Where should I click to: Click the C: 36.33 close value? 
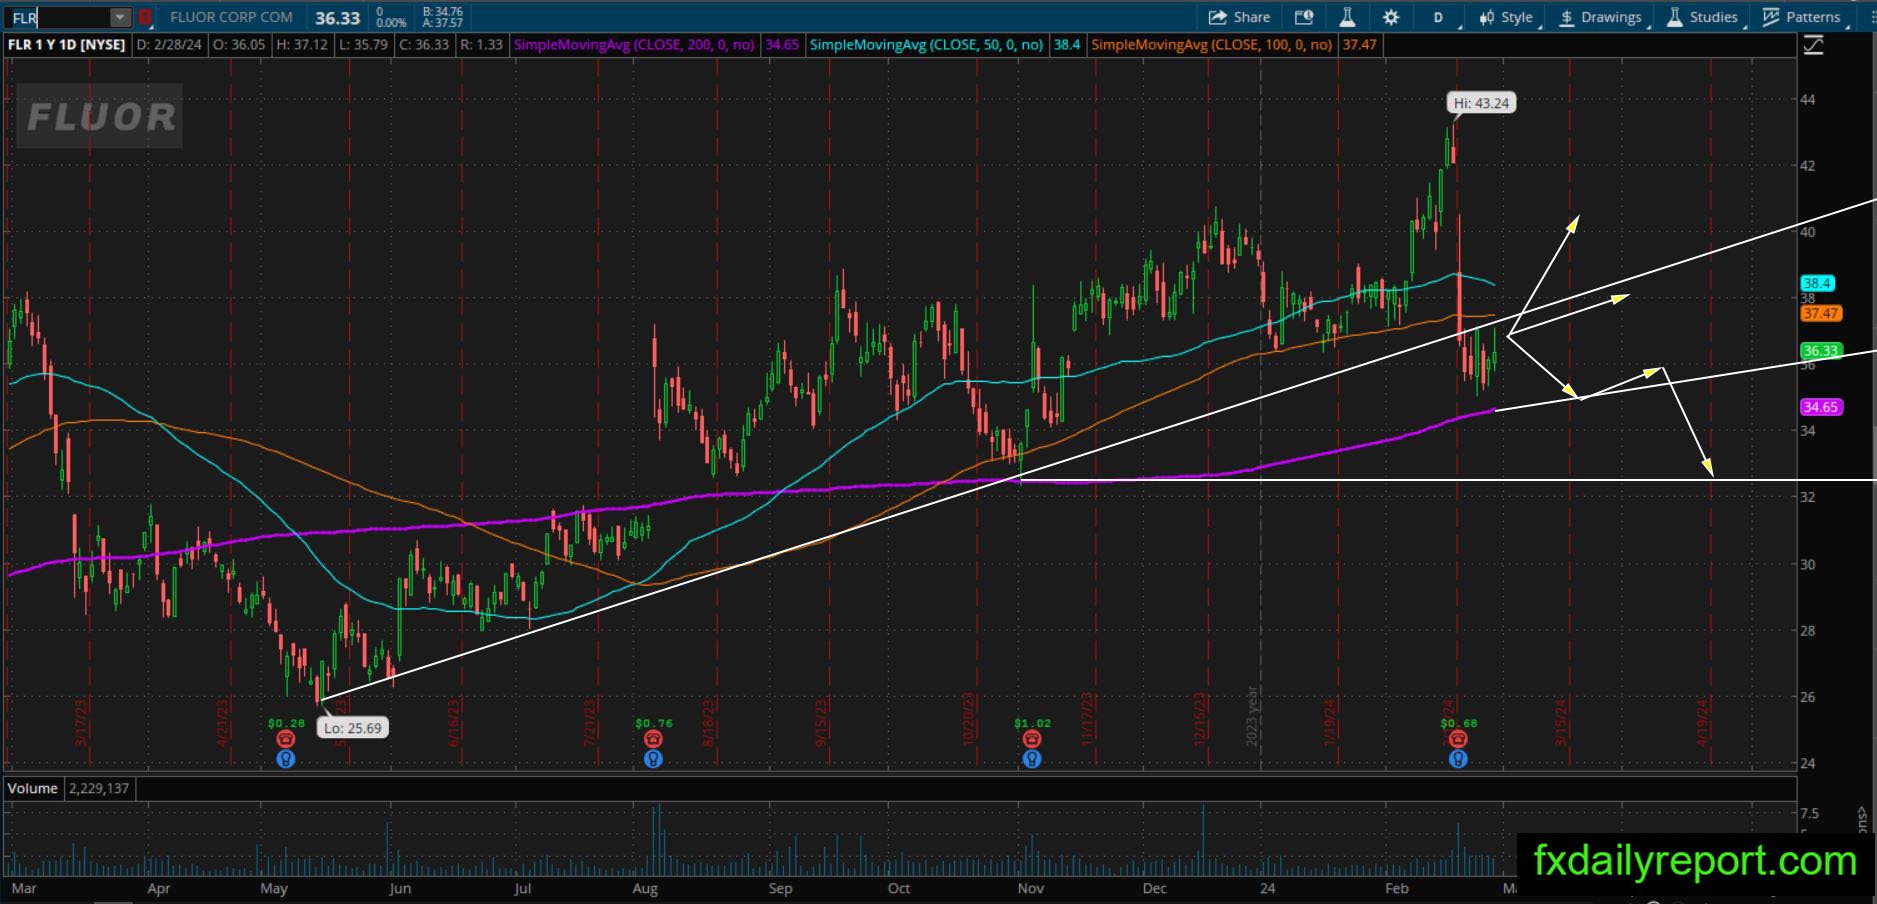[425, 44]
